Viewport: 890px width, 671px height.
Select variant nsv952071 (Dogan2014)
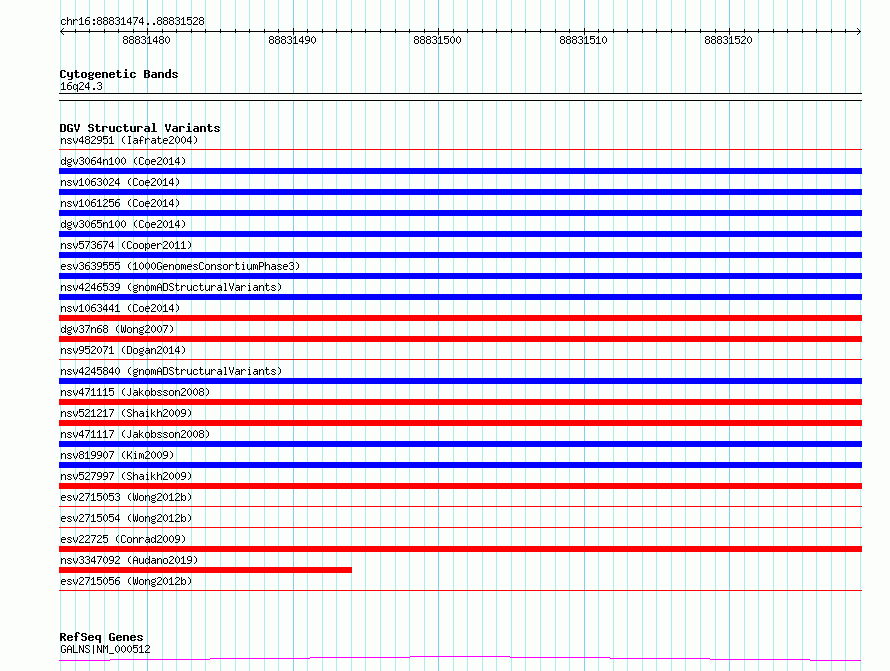click(123, 350)
